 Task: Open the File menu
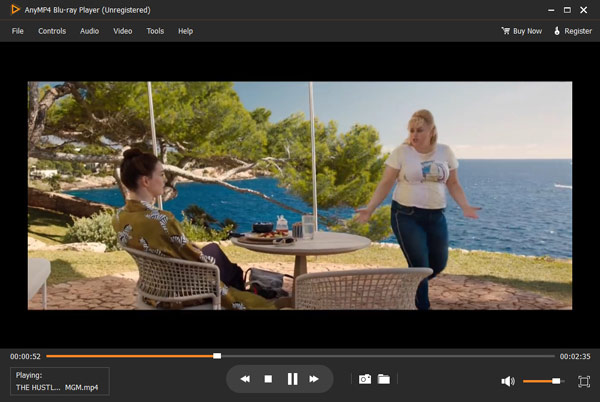point(18,31)
